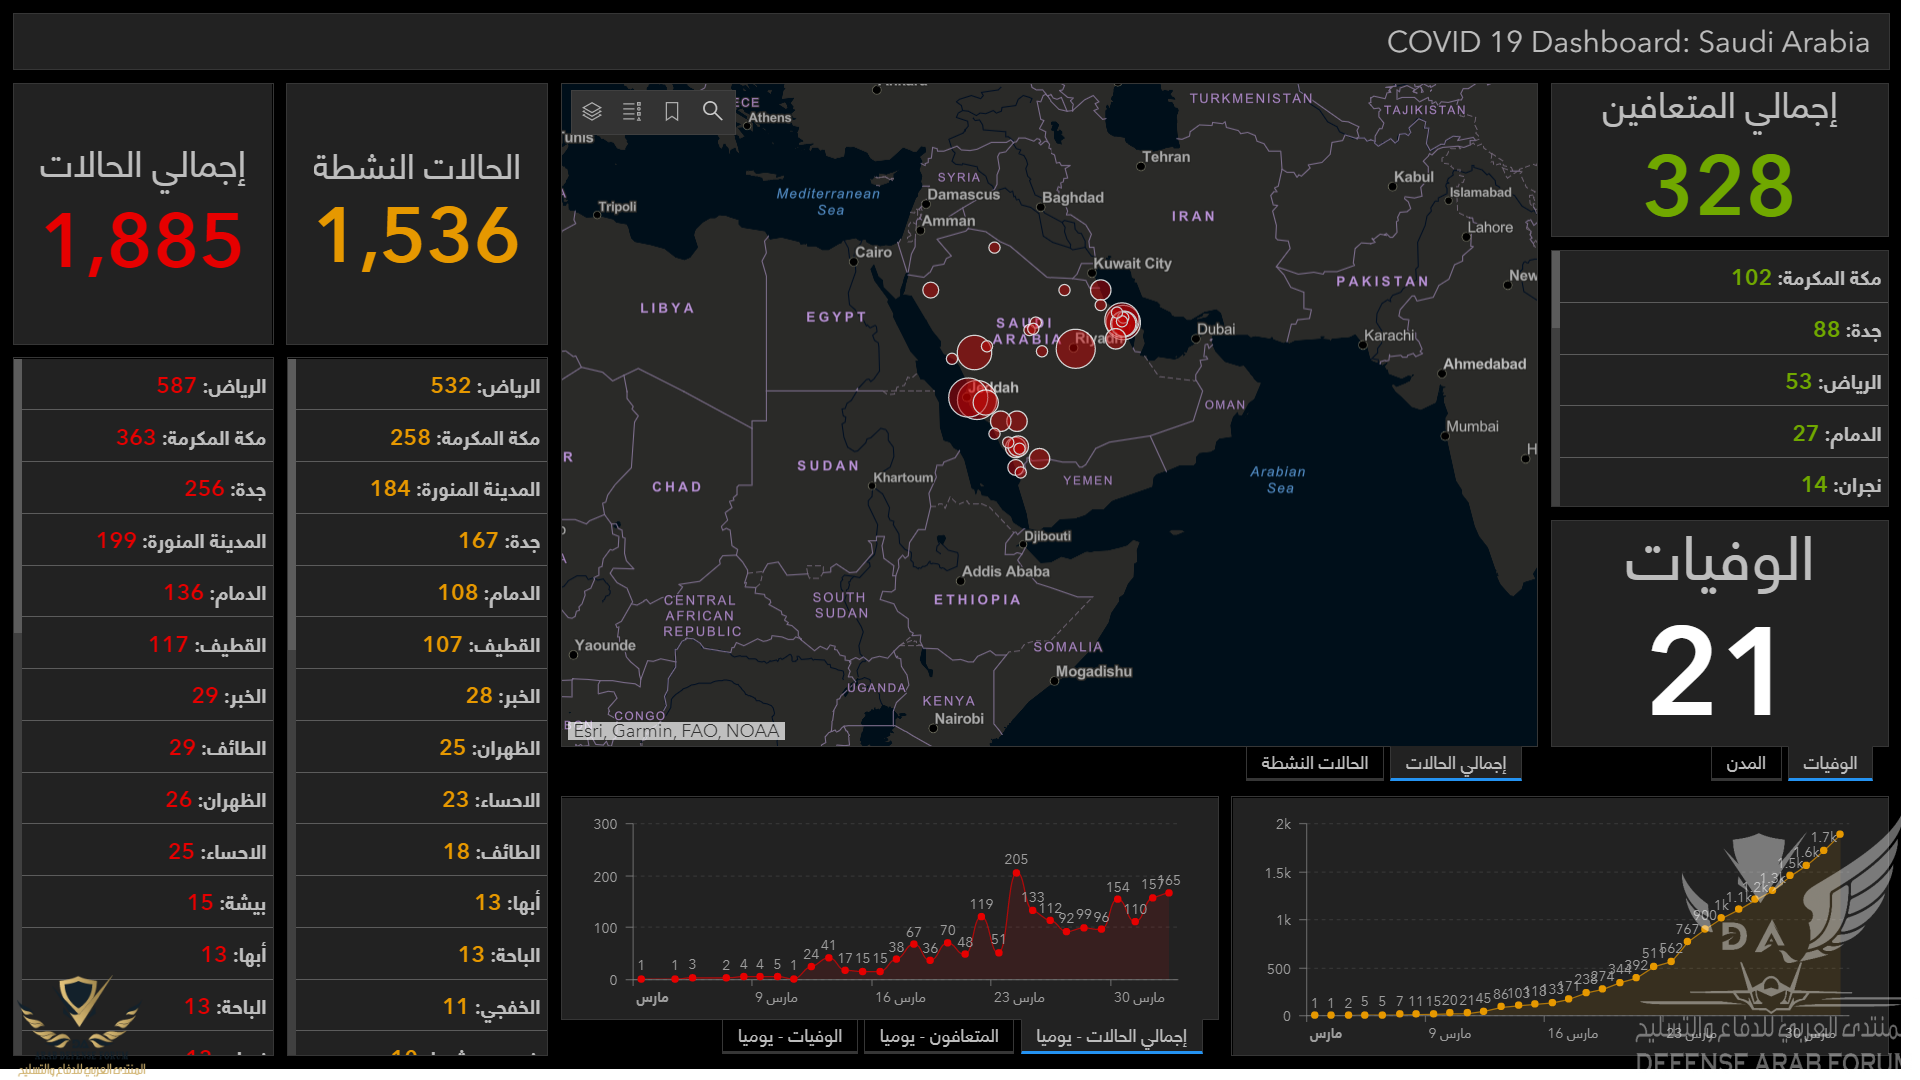1920x1080 pixels.
Task: Switch to إجمالي الحالات tab
Action: click(1455, 763)
